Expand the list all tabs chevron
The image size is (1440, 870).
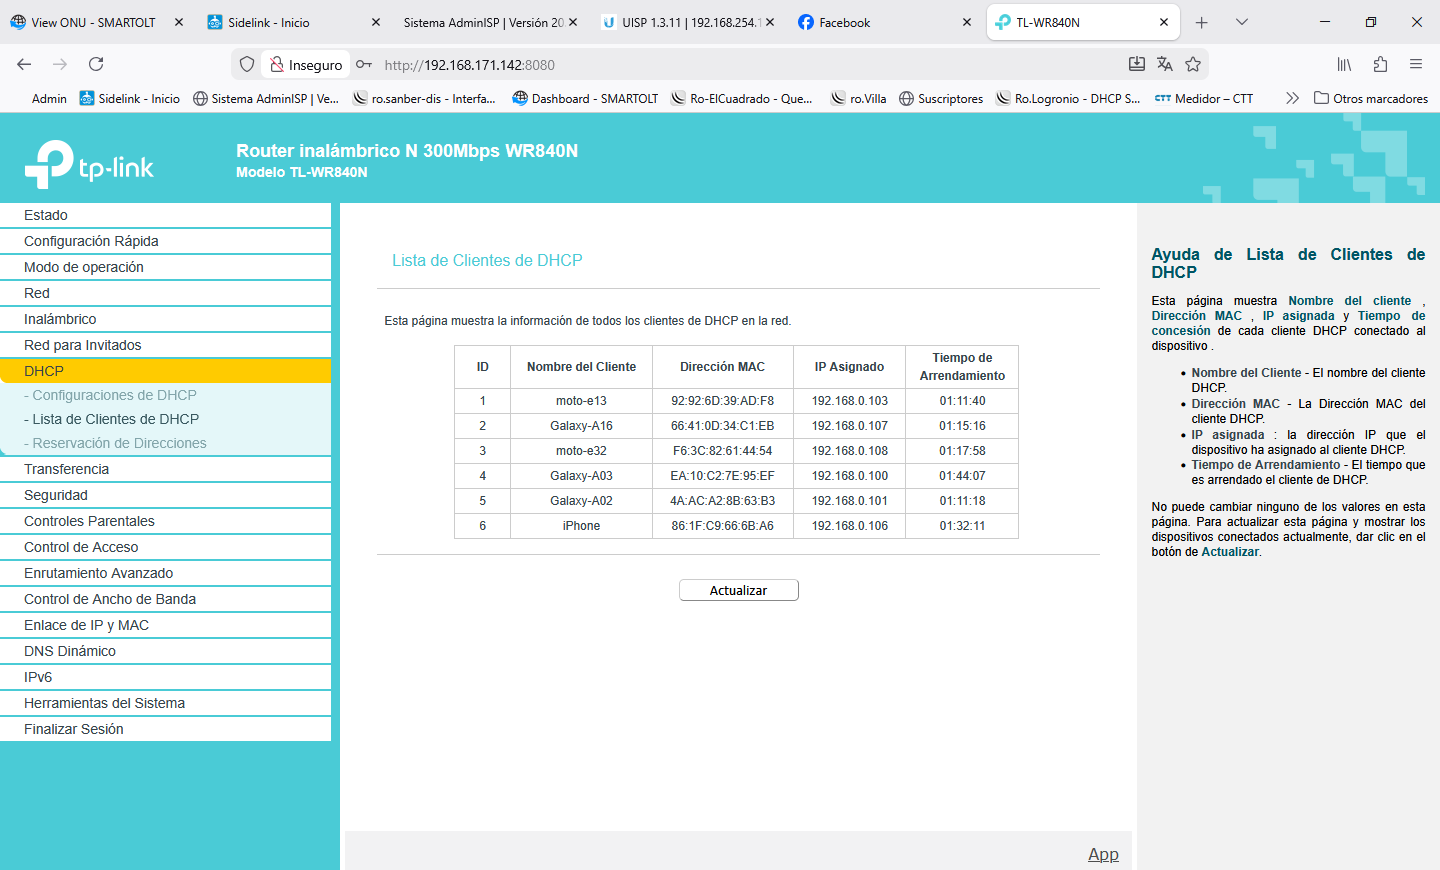(x=1242, y=22)
